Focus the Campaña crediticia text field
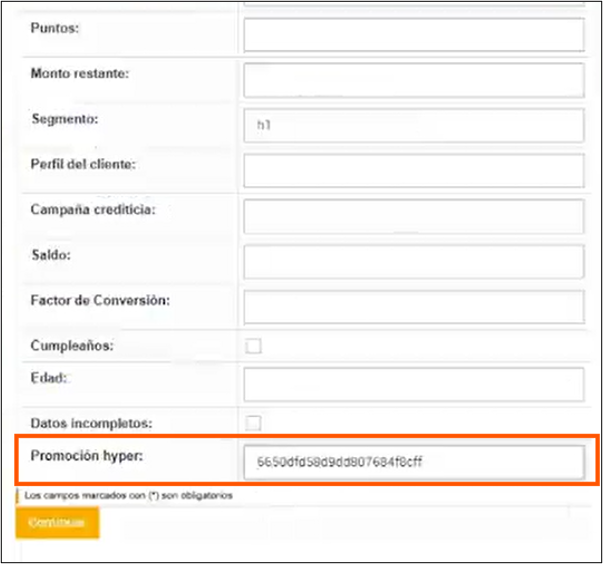603x565 pixels. (413, 216)
